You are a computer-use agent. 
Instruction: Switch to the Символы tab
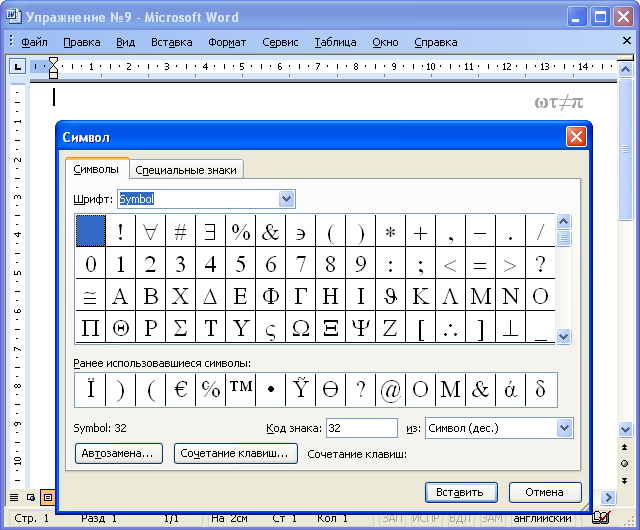click(97, 169)
